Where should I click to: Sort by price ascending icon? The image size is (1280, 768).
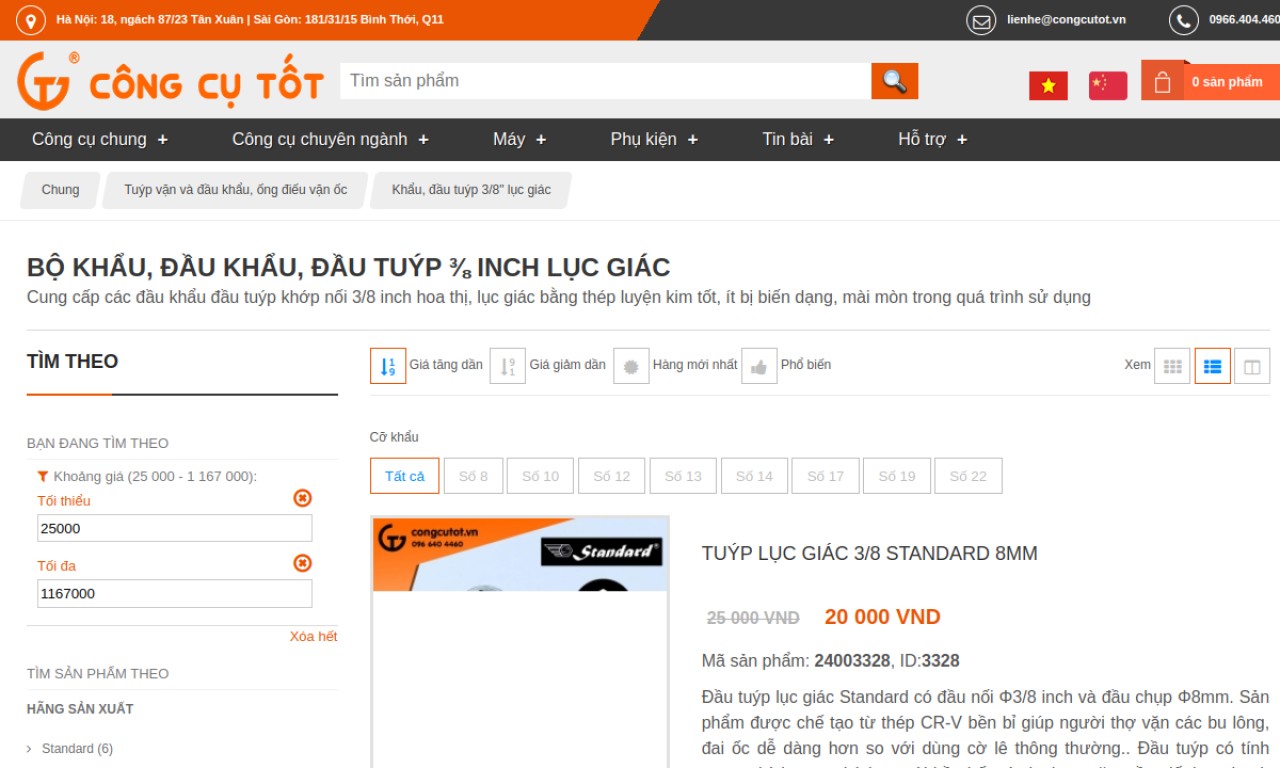click(388, 366)
